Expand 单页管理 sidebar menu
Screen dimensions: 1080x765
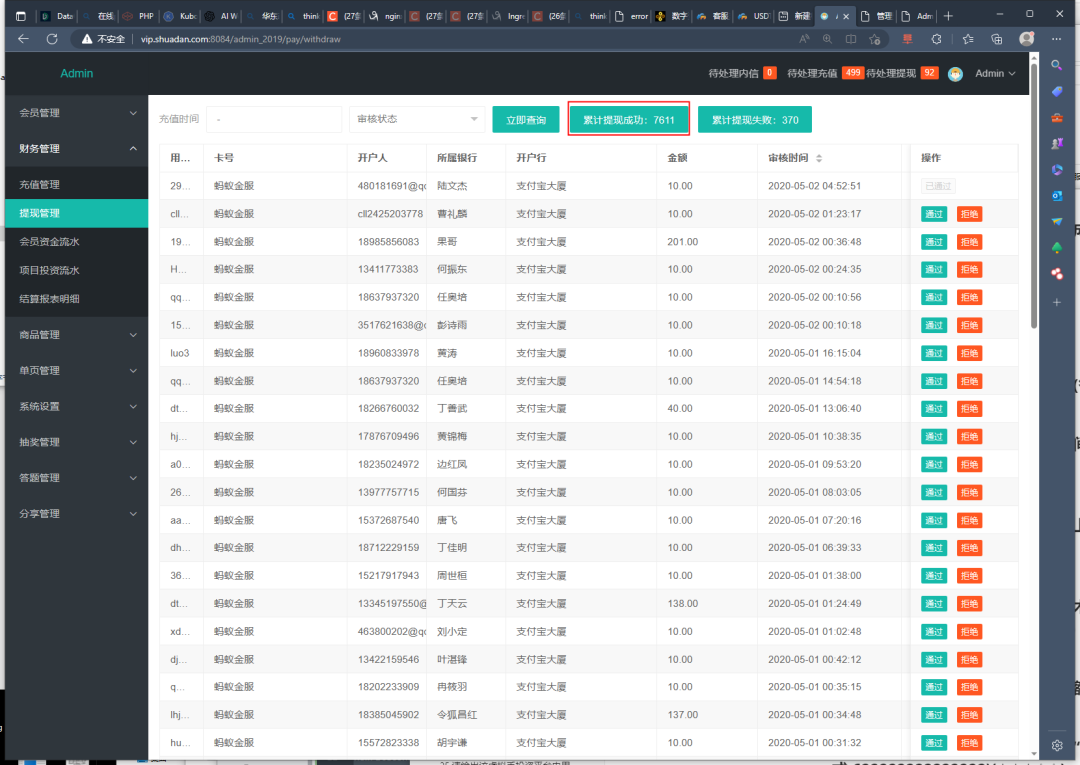(x=76, y=370)
